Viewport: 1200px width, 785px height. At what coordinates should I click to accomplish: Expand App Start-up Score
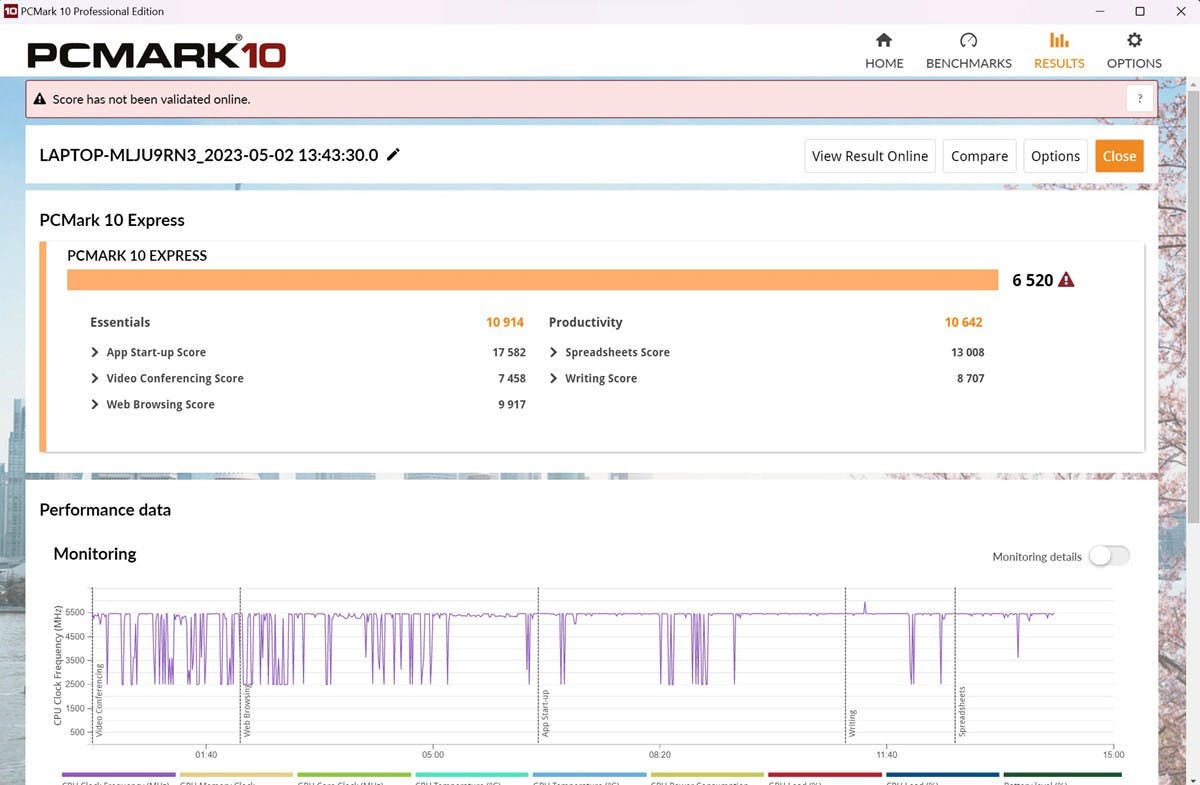point(95,352)
